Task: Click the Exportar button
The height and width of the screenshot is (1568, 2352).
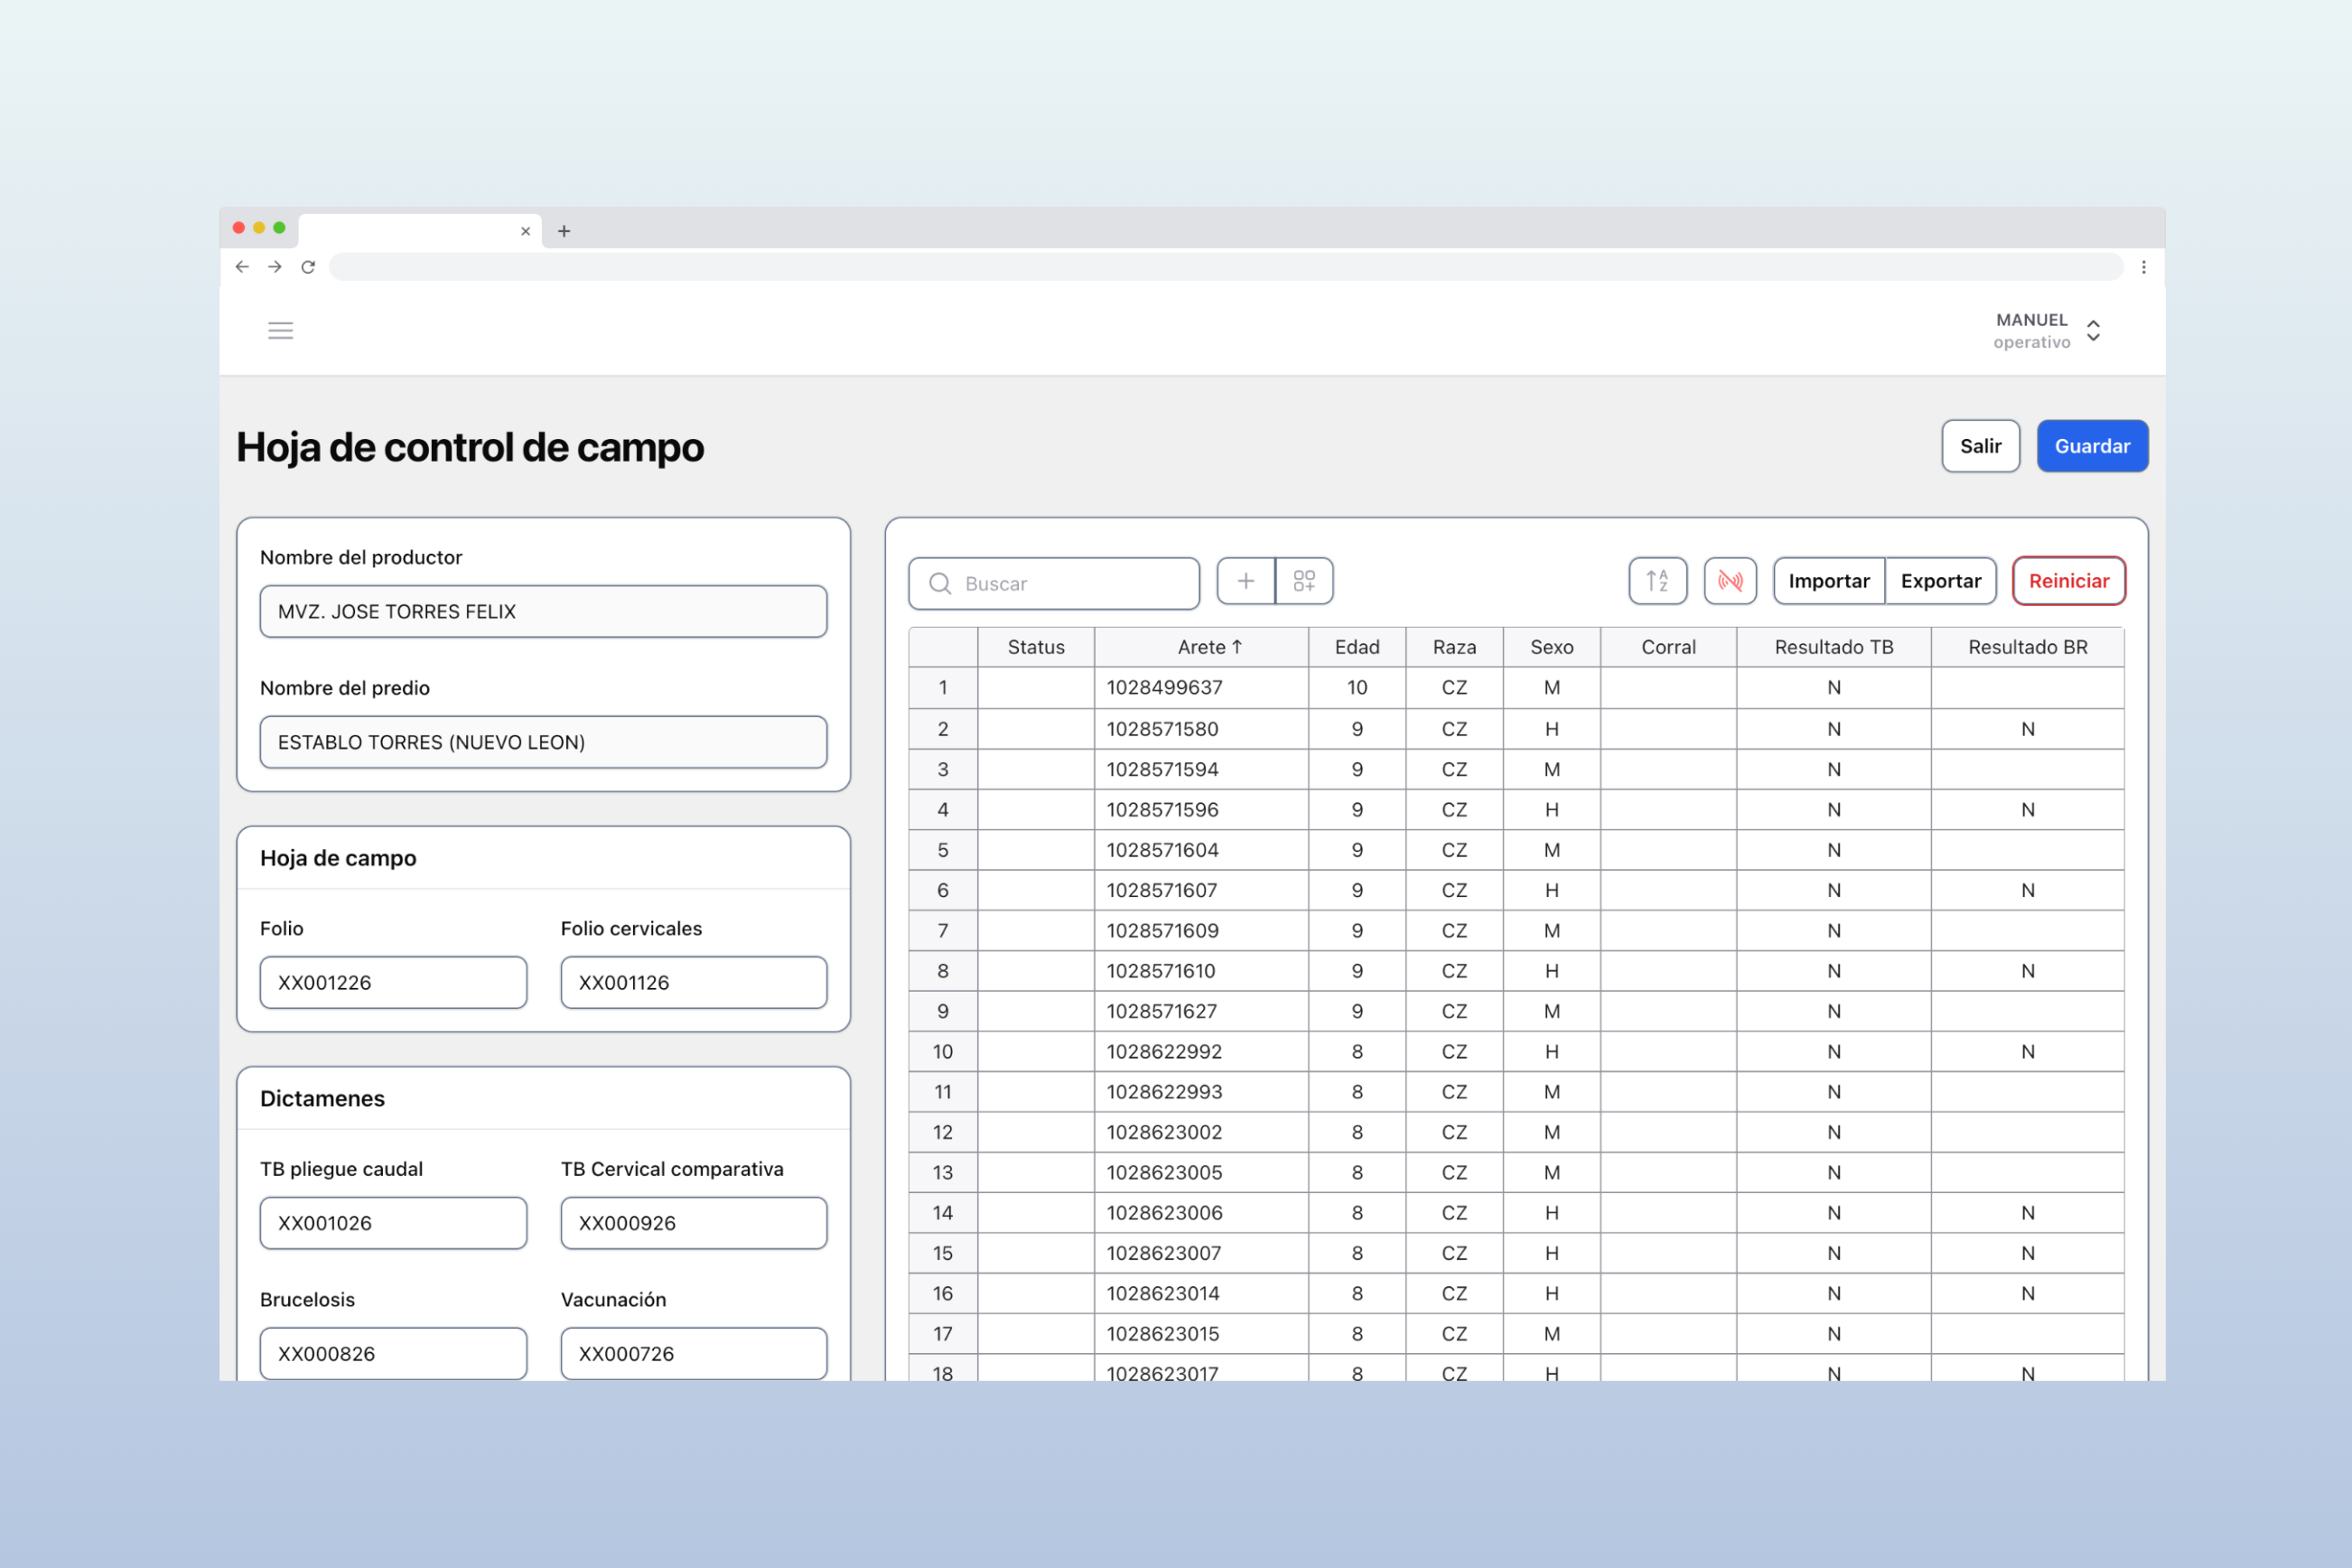Action: (1941, 581)
